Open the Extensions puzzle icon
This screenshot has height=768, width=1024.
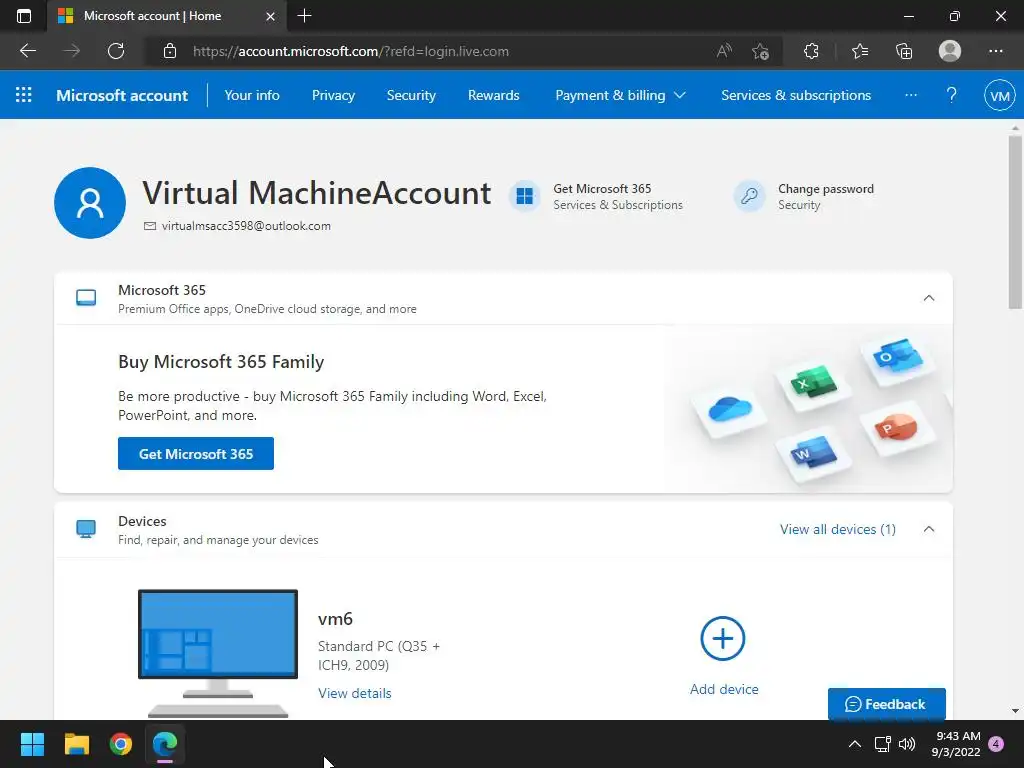(x=811, y=51)
